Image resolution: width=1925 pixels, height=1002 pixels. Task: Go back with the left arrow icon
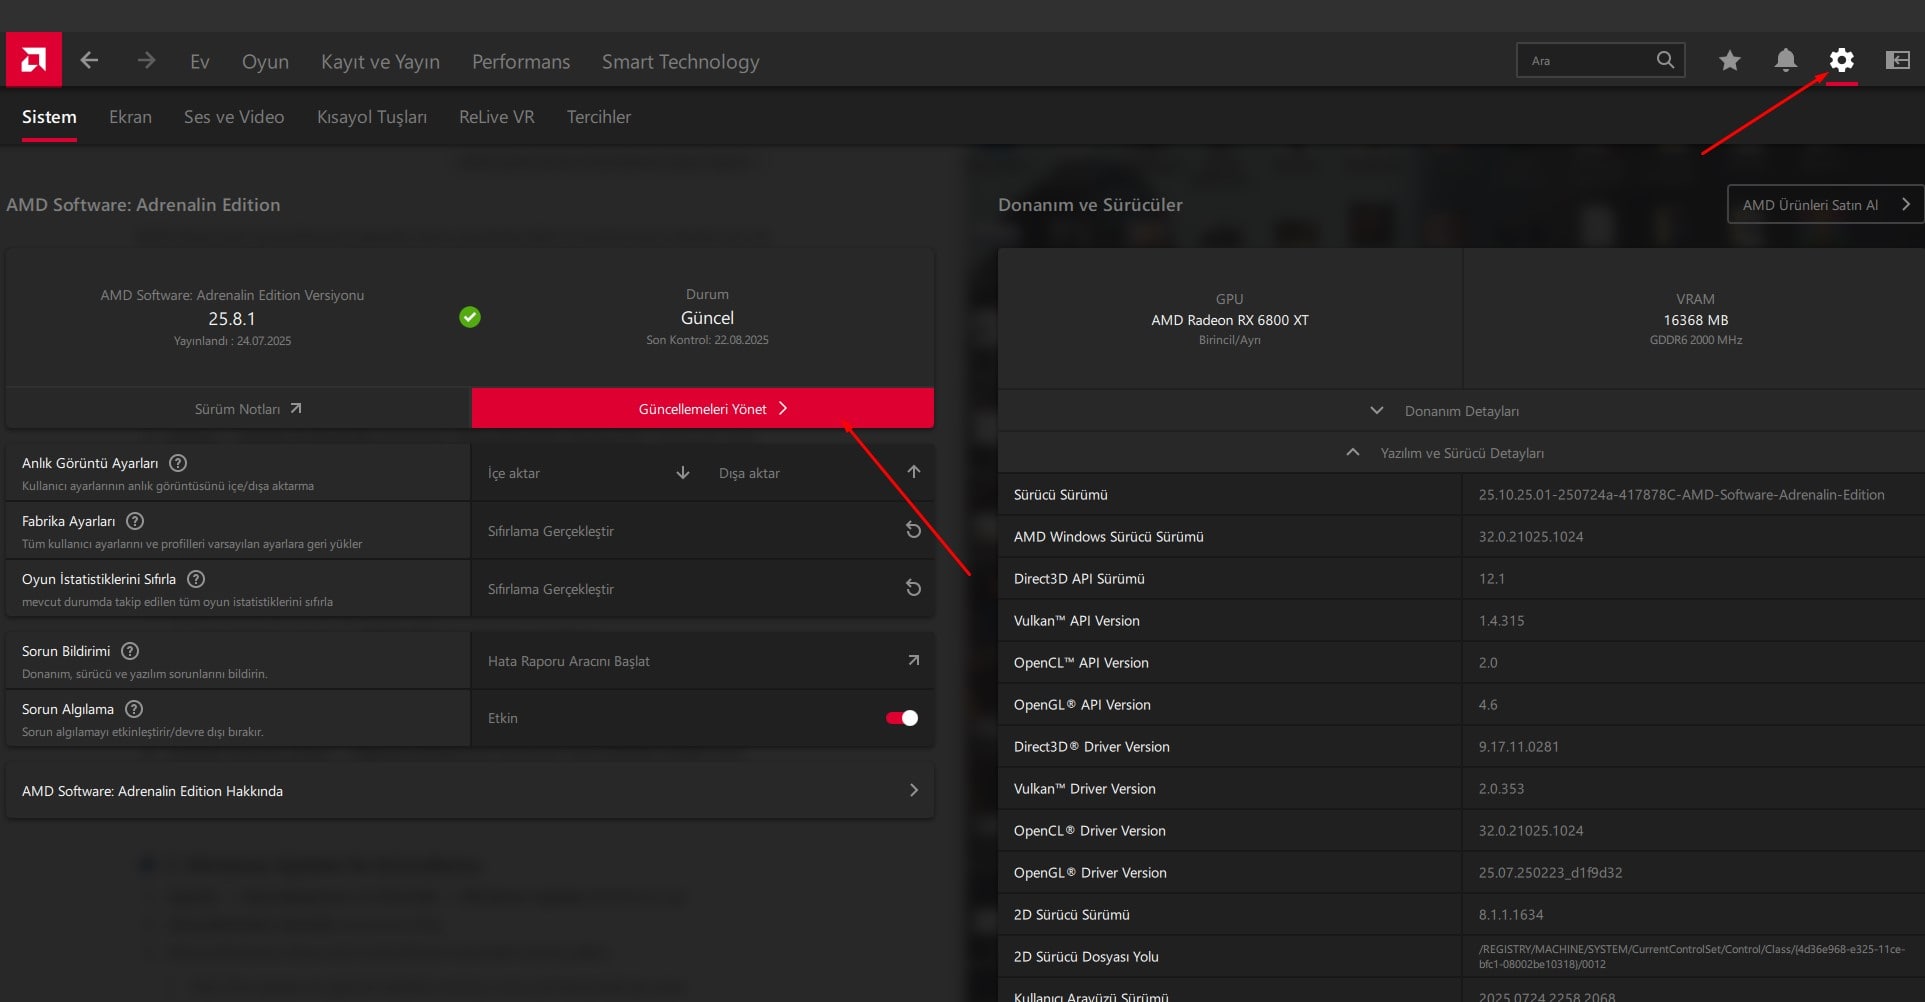(x=89, y=61)
